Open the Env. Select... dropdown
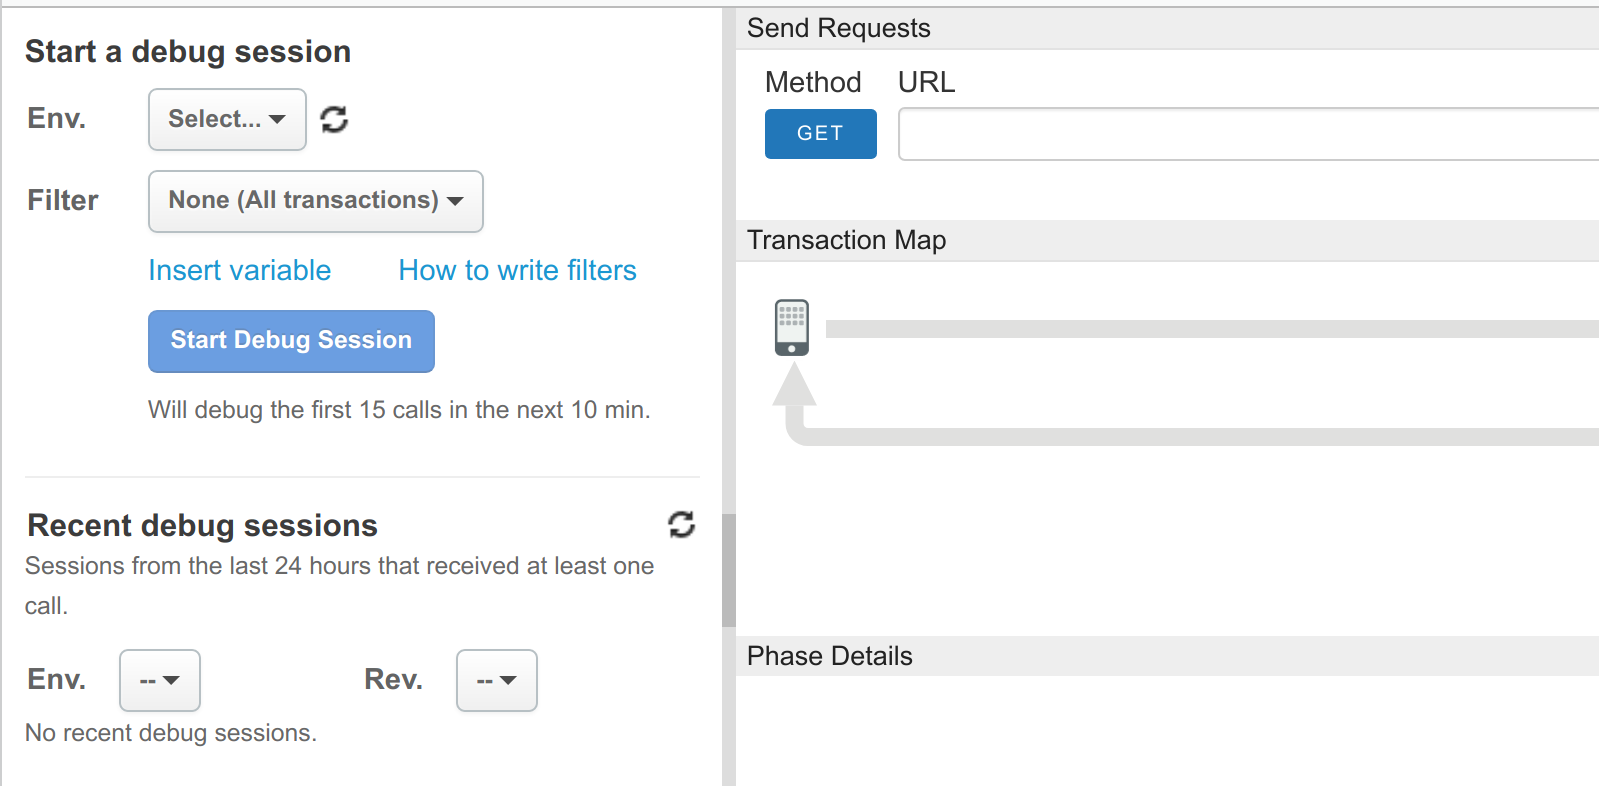1599x786 pixels. [x=227, y=120]
